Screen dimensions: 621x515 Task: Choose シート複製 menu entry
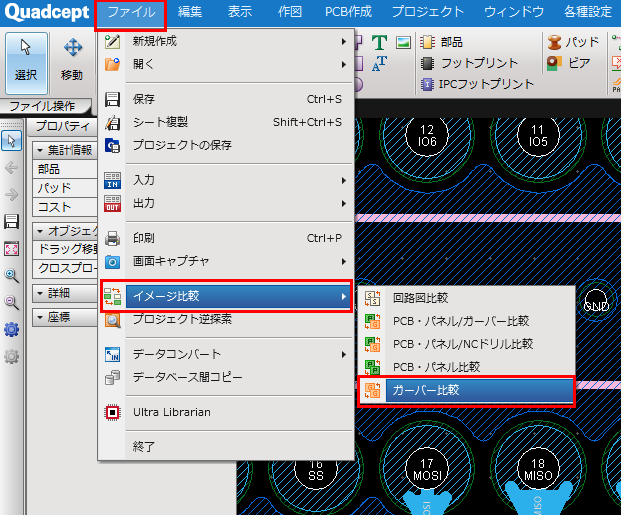(x=226, y=122)
